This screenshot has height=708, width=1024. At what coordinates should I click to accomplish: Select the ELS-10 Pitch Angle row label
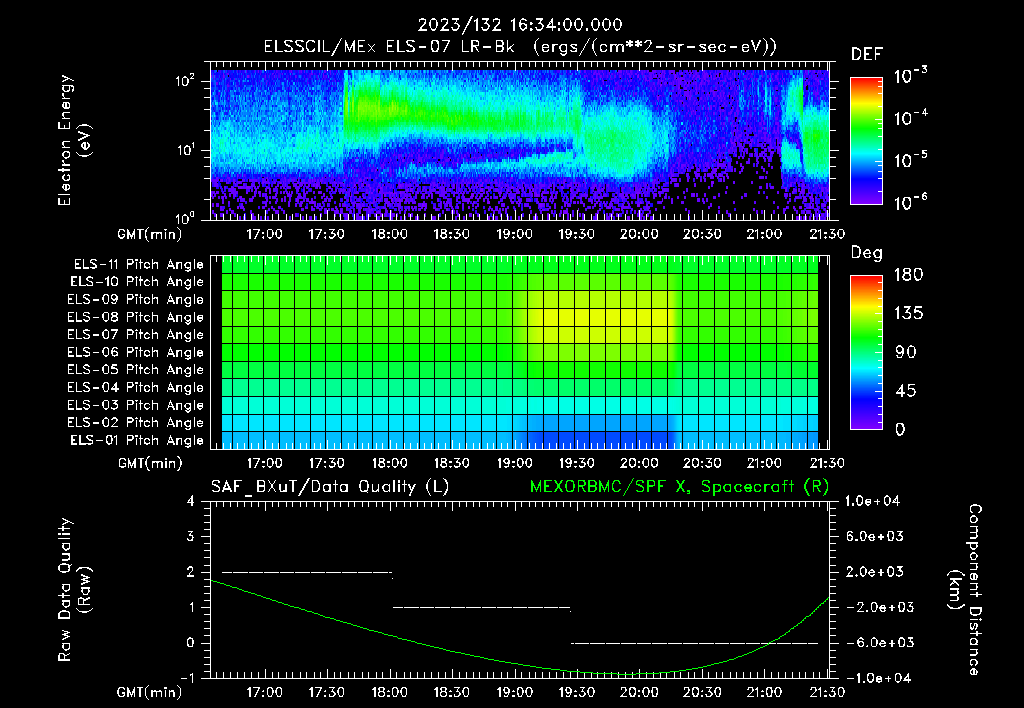137,282
